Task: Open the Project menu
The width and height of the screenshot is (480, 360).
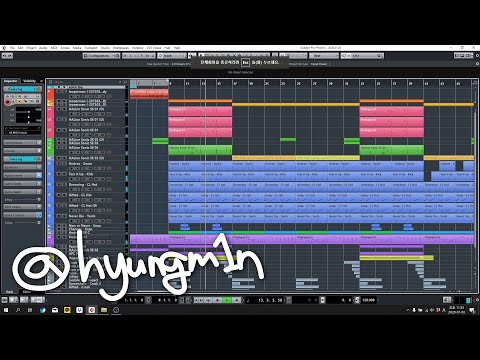Action: (x=31, y=48)
